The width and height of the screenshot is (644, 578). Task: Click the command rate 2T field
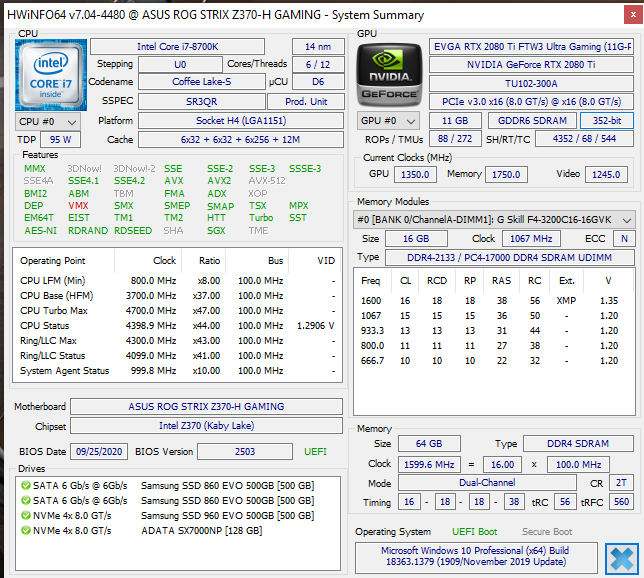pyautogui.click(x=621, y=483)
